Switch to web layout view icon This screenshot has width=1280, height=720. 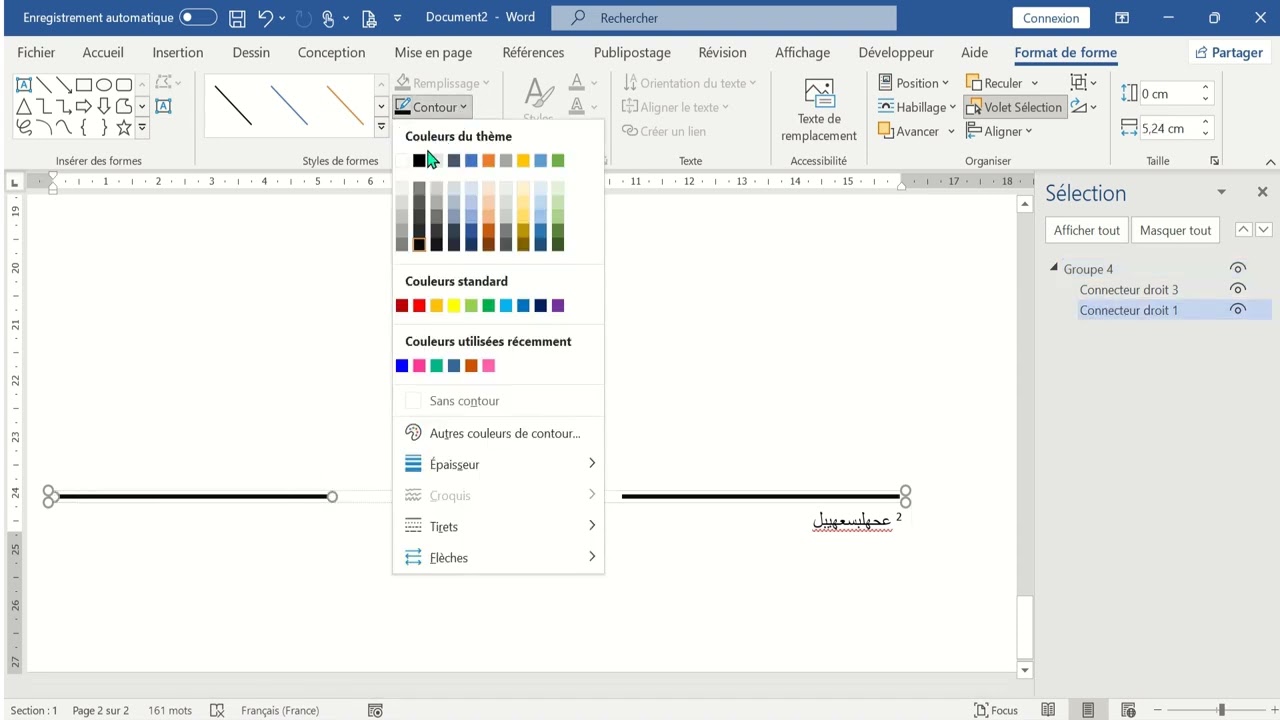point(1128,710)
